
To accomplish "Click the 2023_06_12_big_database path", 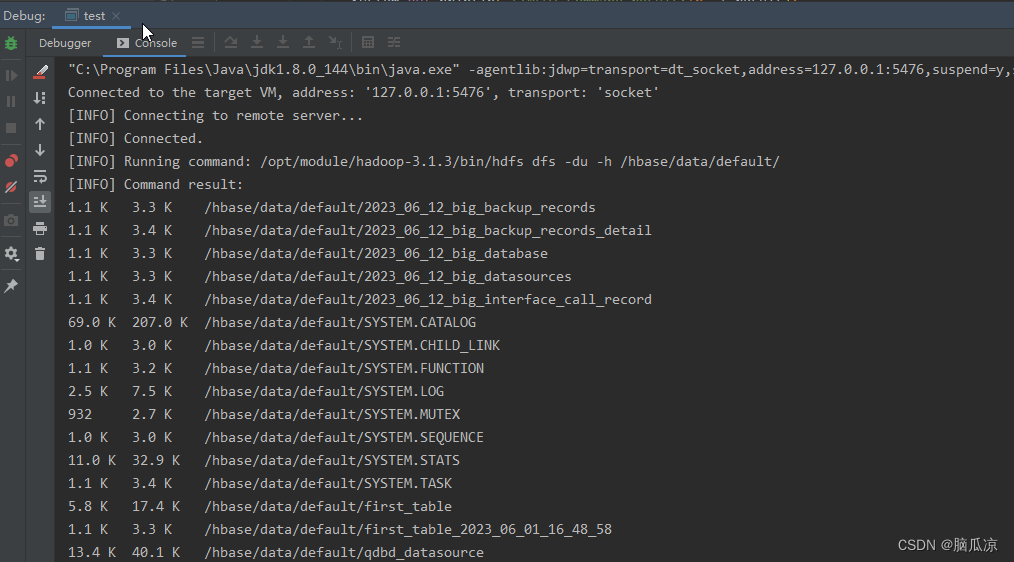I will point(376,254).
